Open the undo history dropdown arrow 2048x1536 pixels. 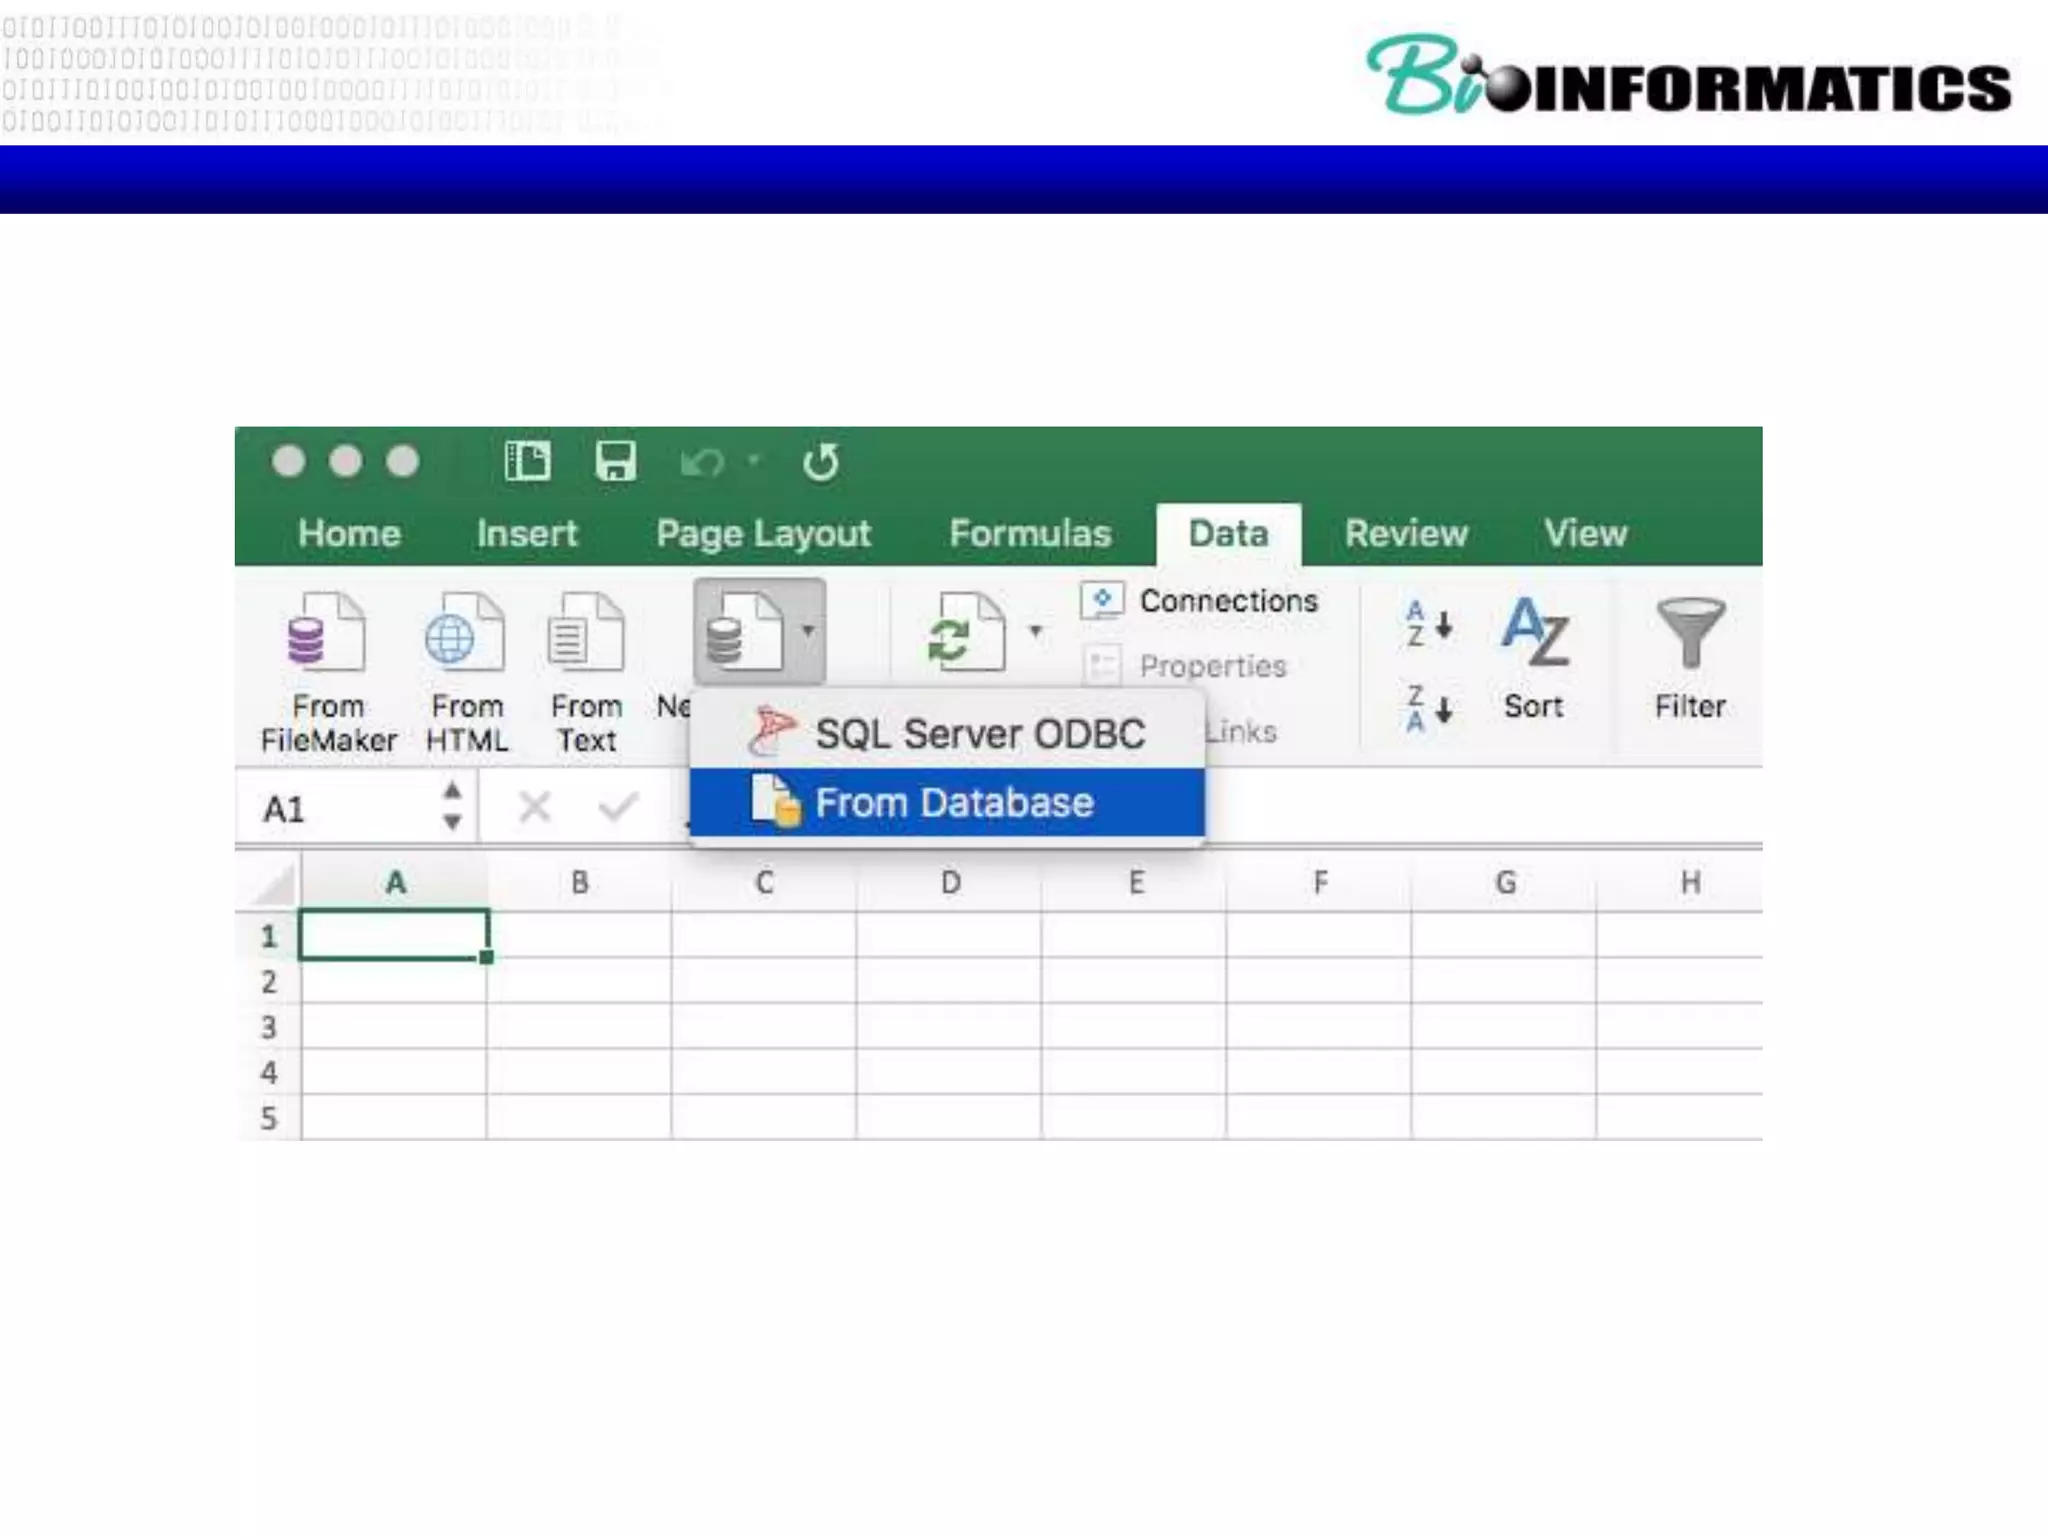754,461
